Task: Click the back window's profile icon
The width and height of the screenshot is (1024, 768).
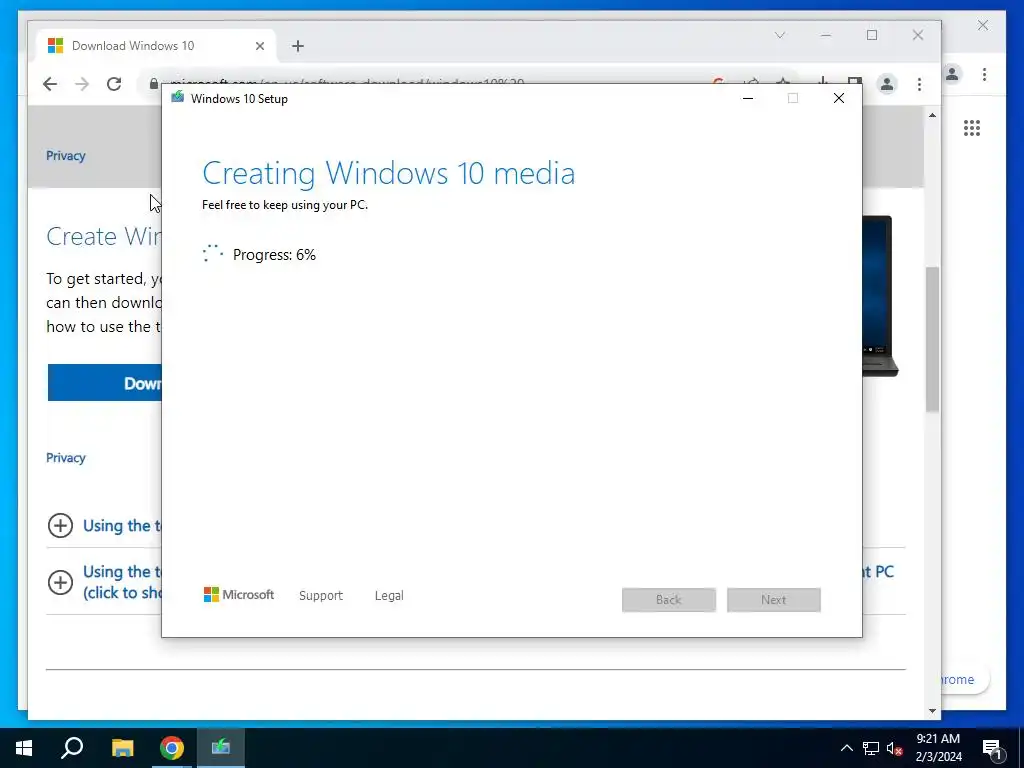Action: (x=952, y=74)
